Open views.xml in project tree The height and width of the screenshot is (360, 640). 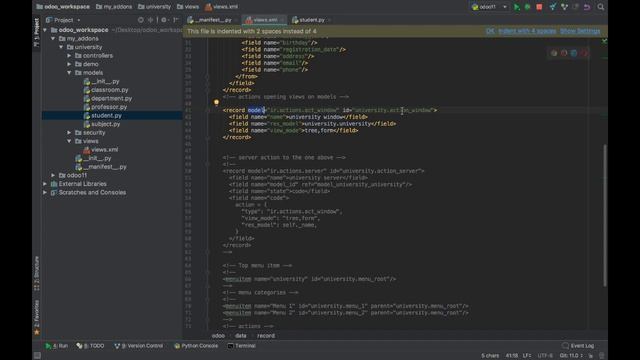click(101, 150)
